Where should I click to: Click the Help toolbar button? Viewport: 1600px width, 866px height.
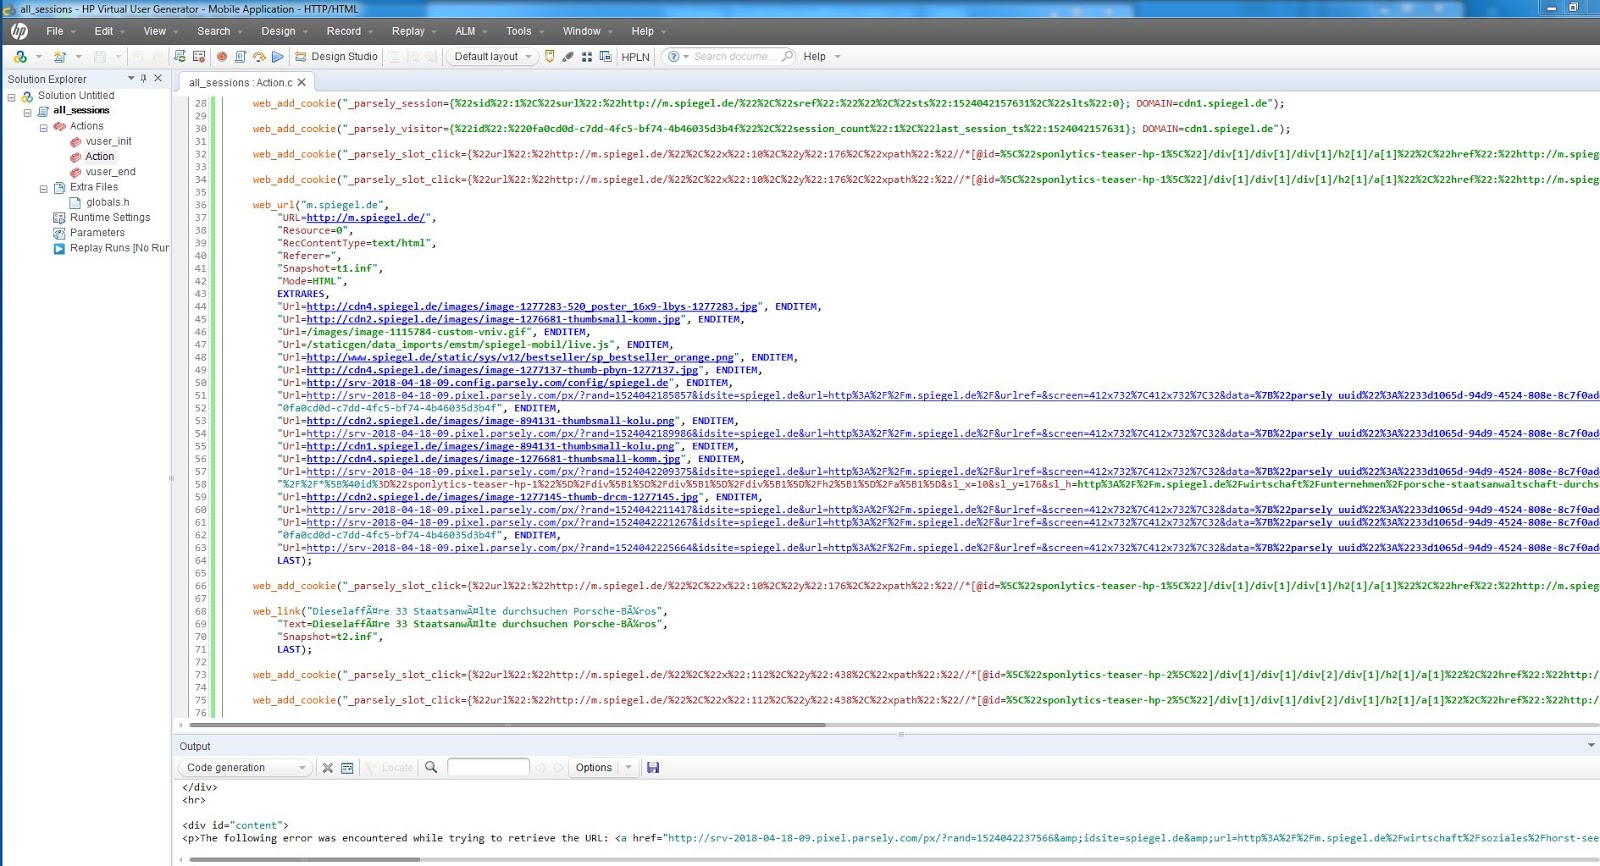tap(815, 57)
